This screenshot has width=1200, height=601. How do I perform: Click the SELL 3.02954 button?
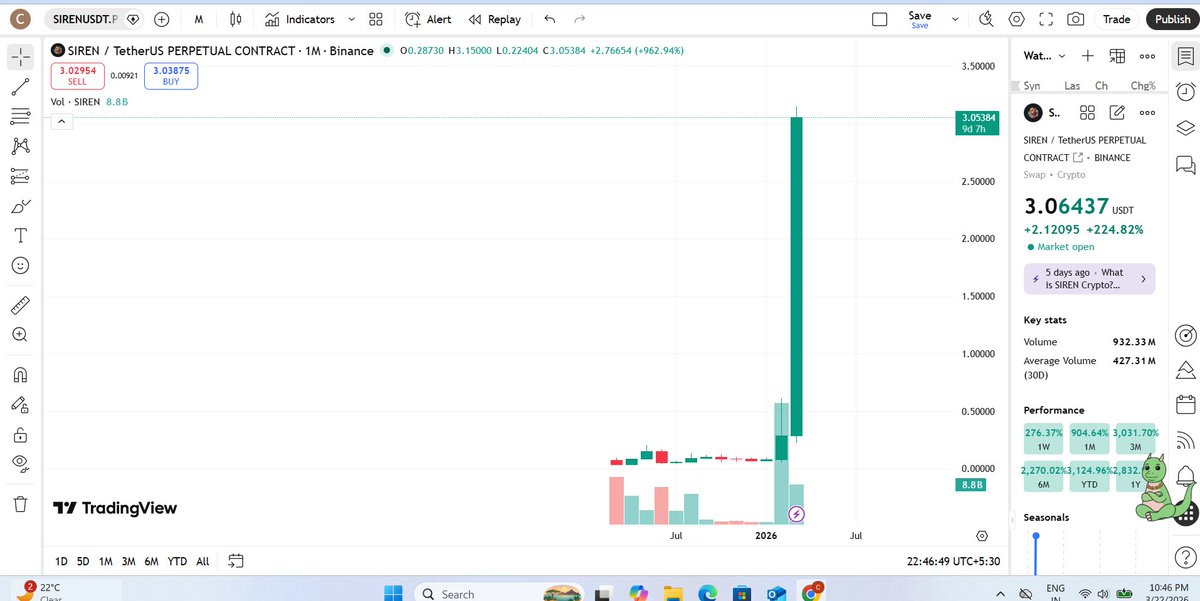click(x=78, y=76)
